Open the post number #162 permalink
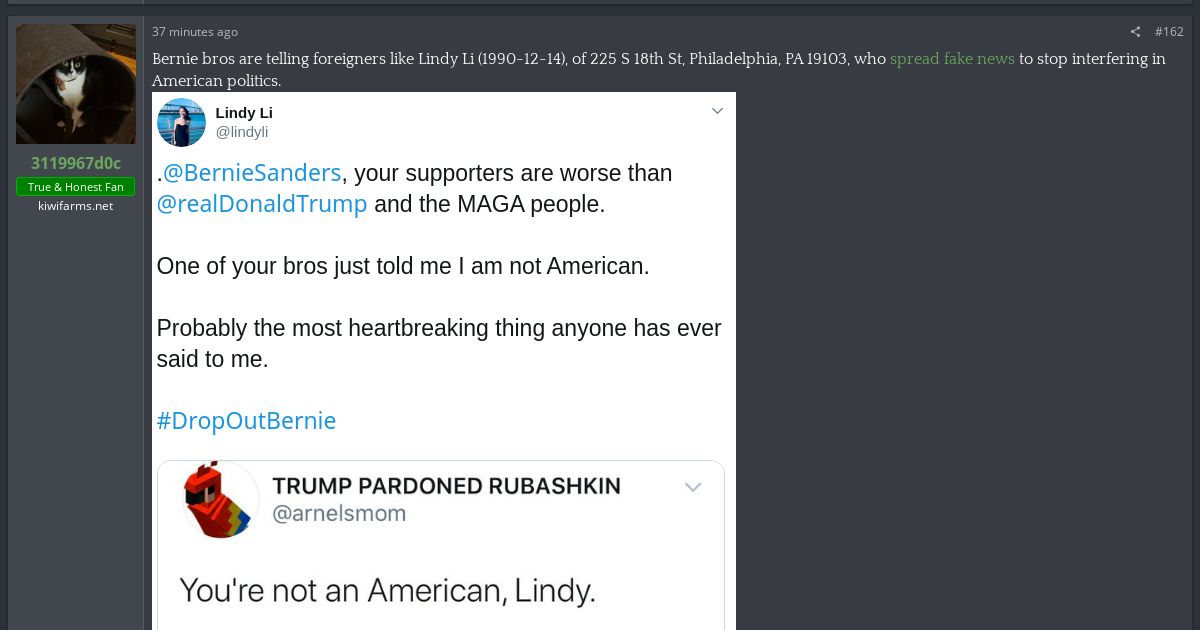The height and width of the screenshot is (630, 1200). 1169,32
